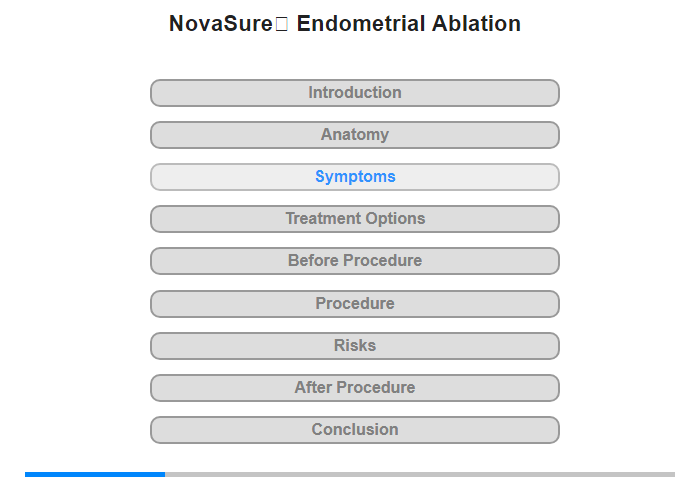Viewport: 700px width, 480px height.
Task: Jump to the Conclusion section
Action: pyautogui.click(x=355, y=430)
